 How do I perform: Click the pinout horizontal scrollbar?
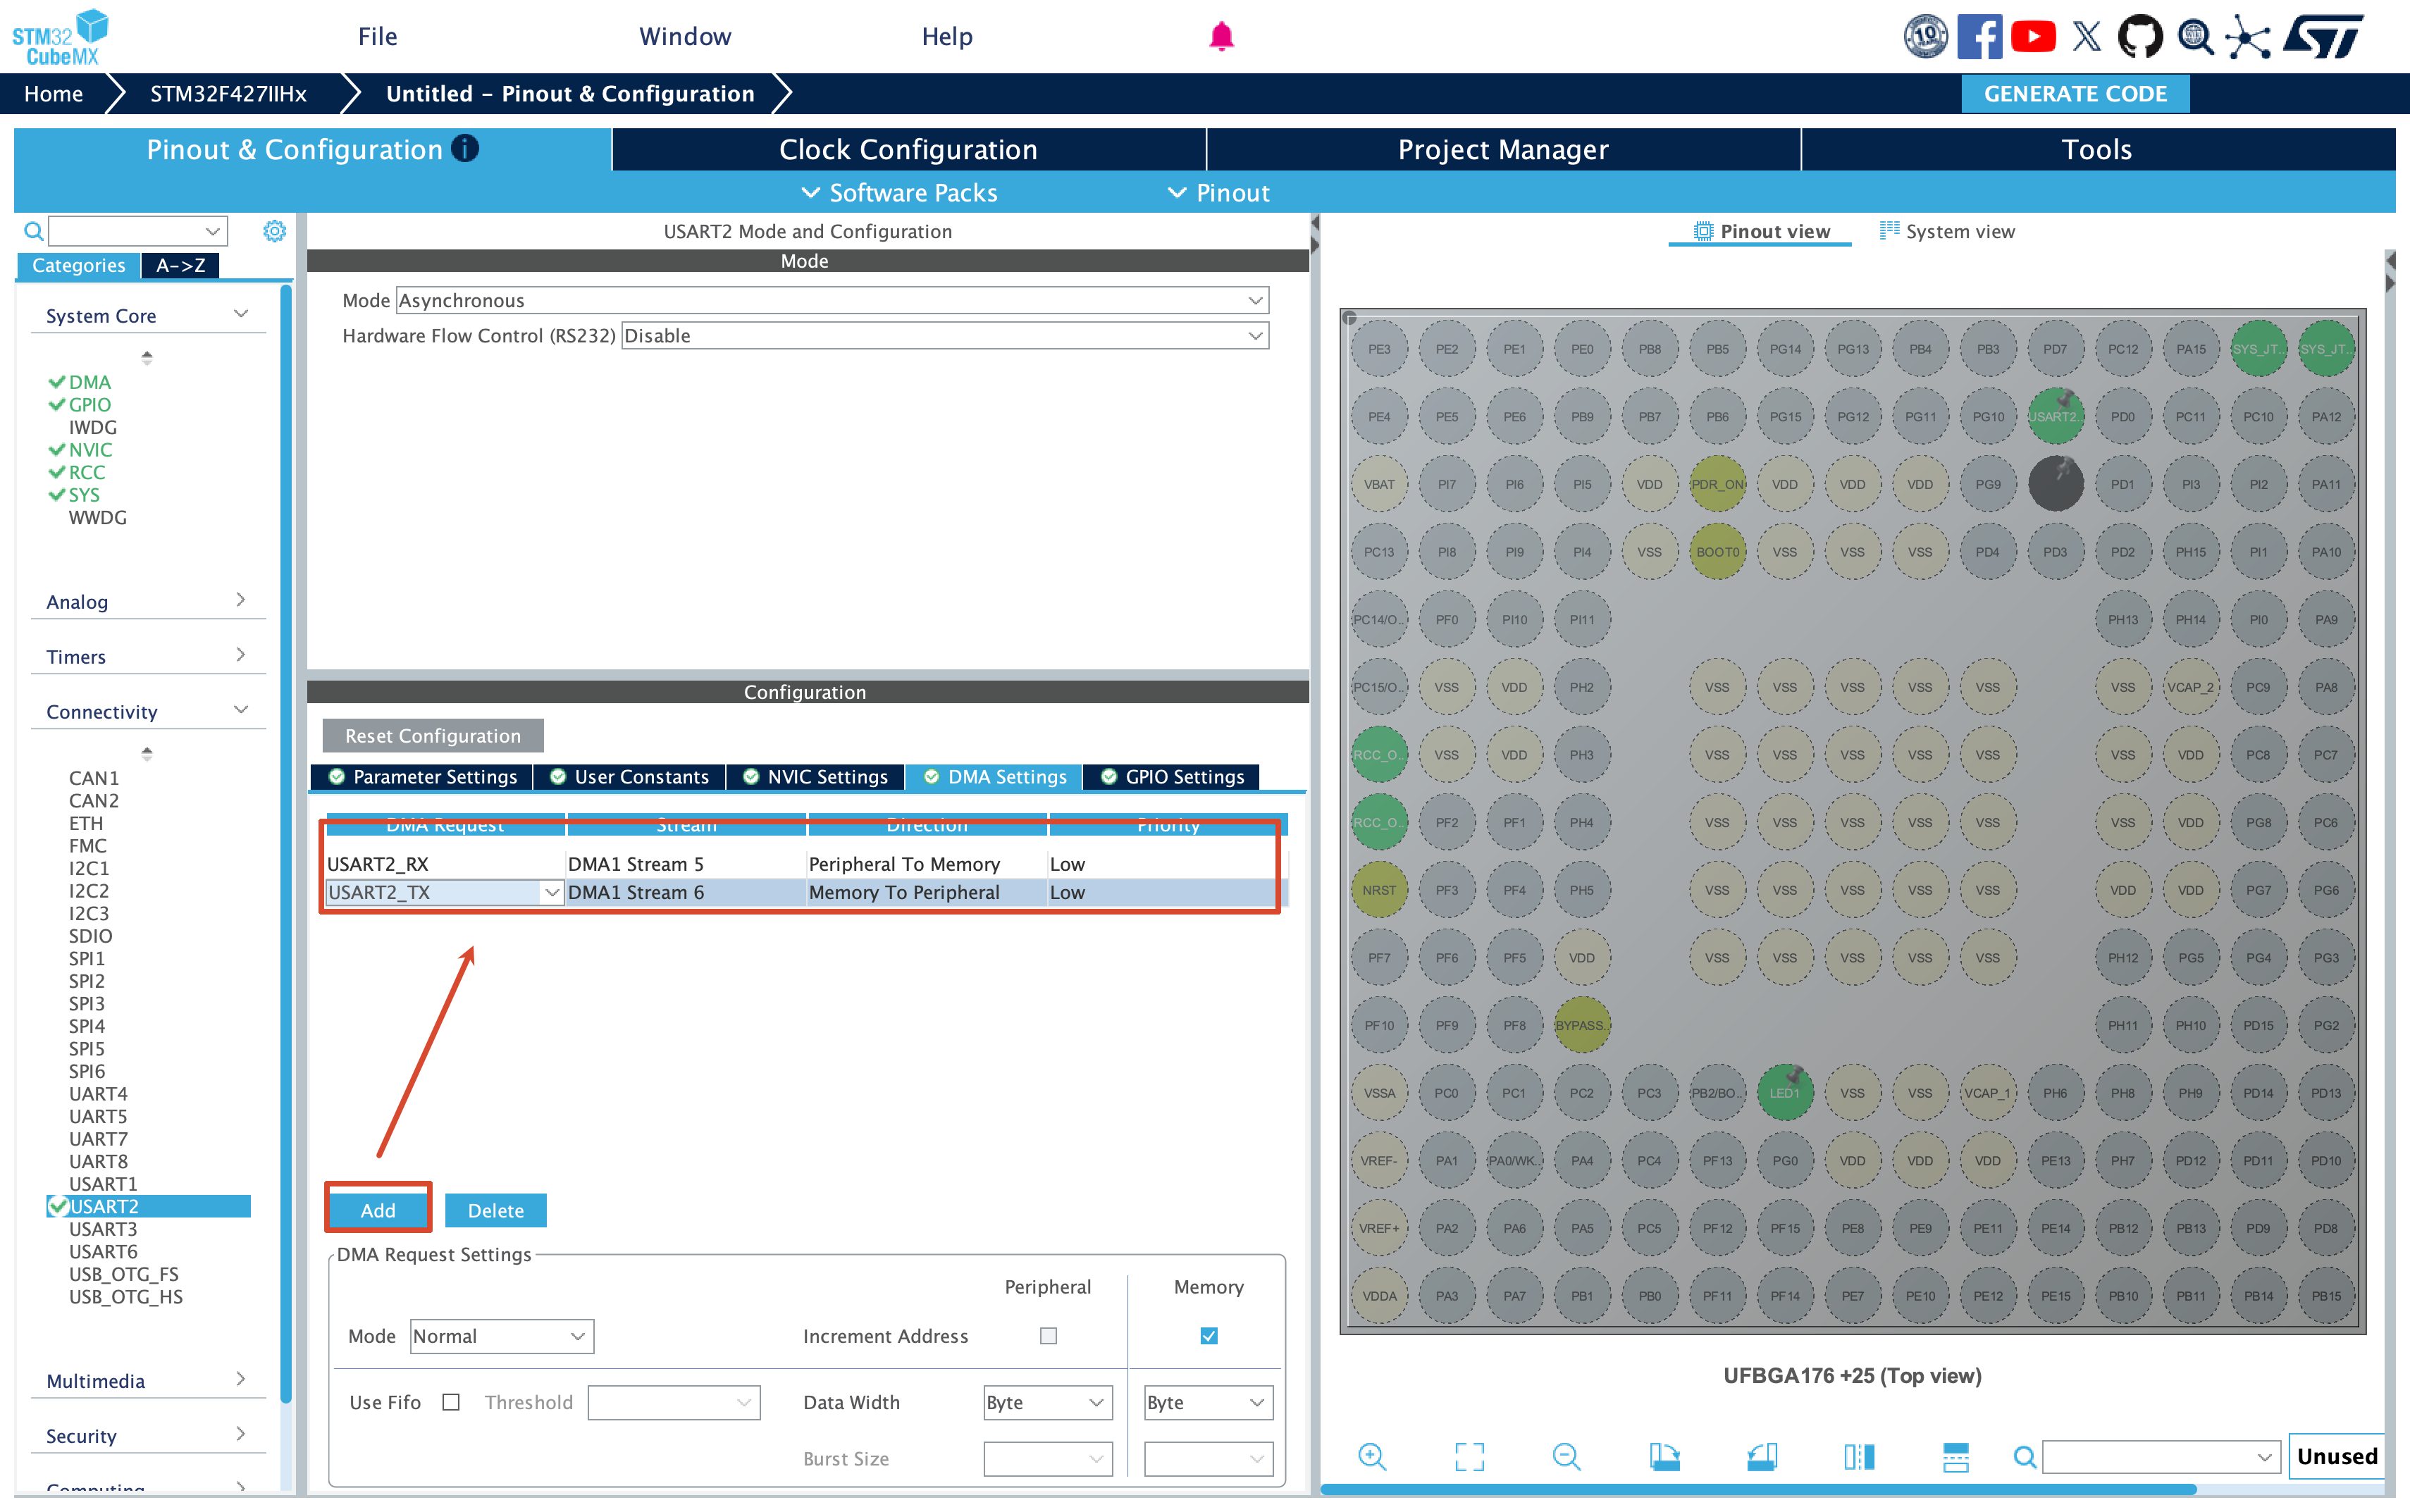click(x=1758, y=1489)
